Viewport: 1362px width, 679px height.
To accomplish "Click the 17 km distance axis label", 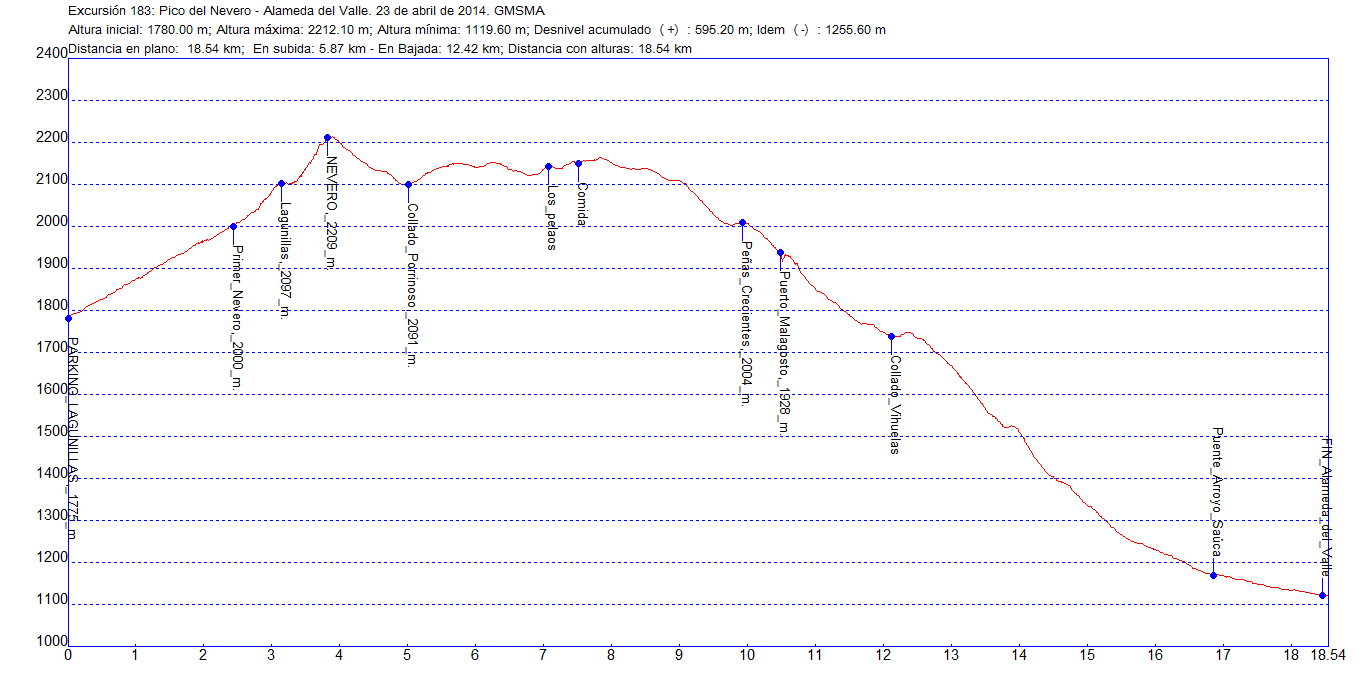I will 1222,655.
